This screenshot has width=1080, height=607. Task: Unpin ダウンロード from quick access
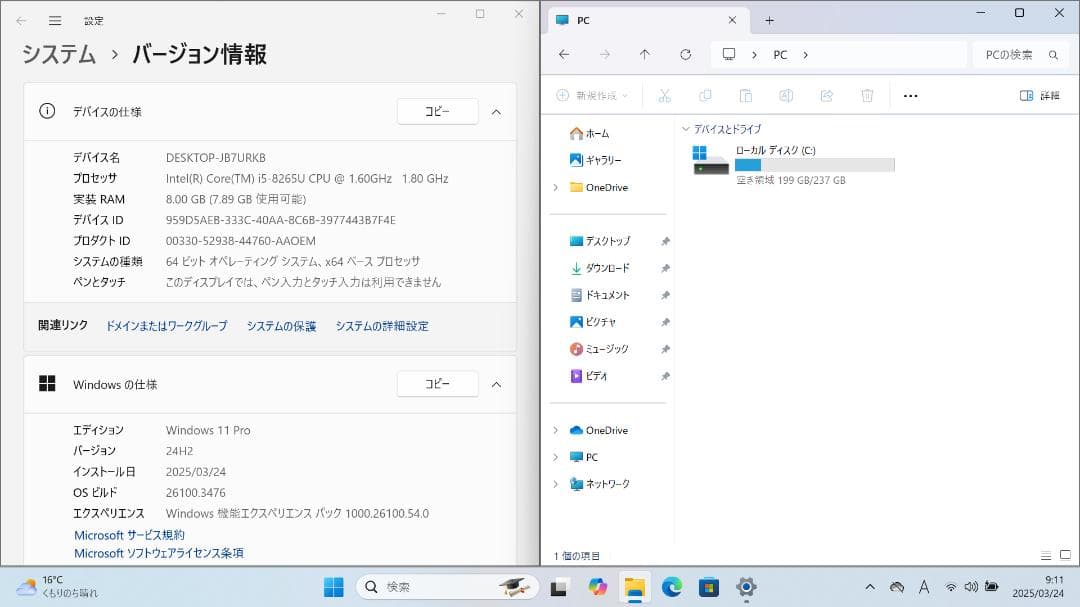point(664,268)
